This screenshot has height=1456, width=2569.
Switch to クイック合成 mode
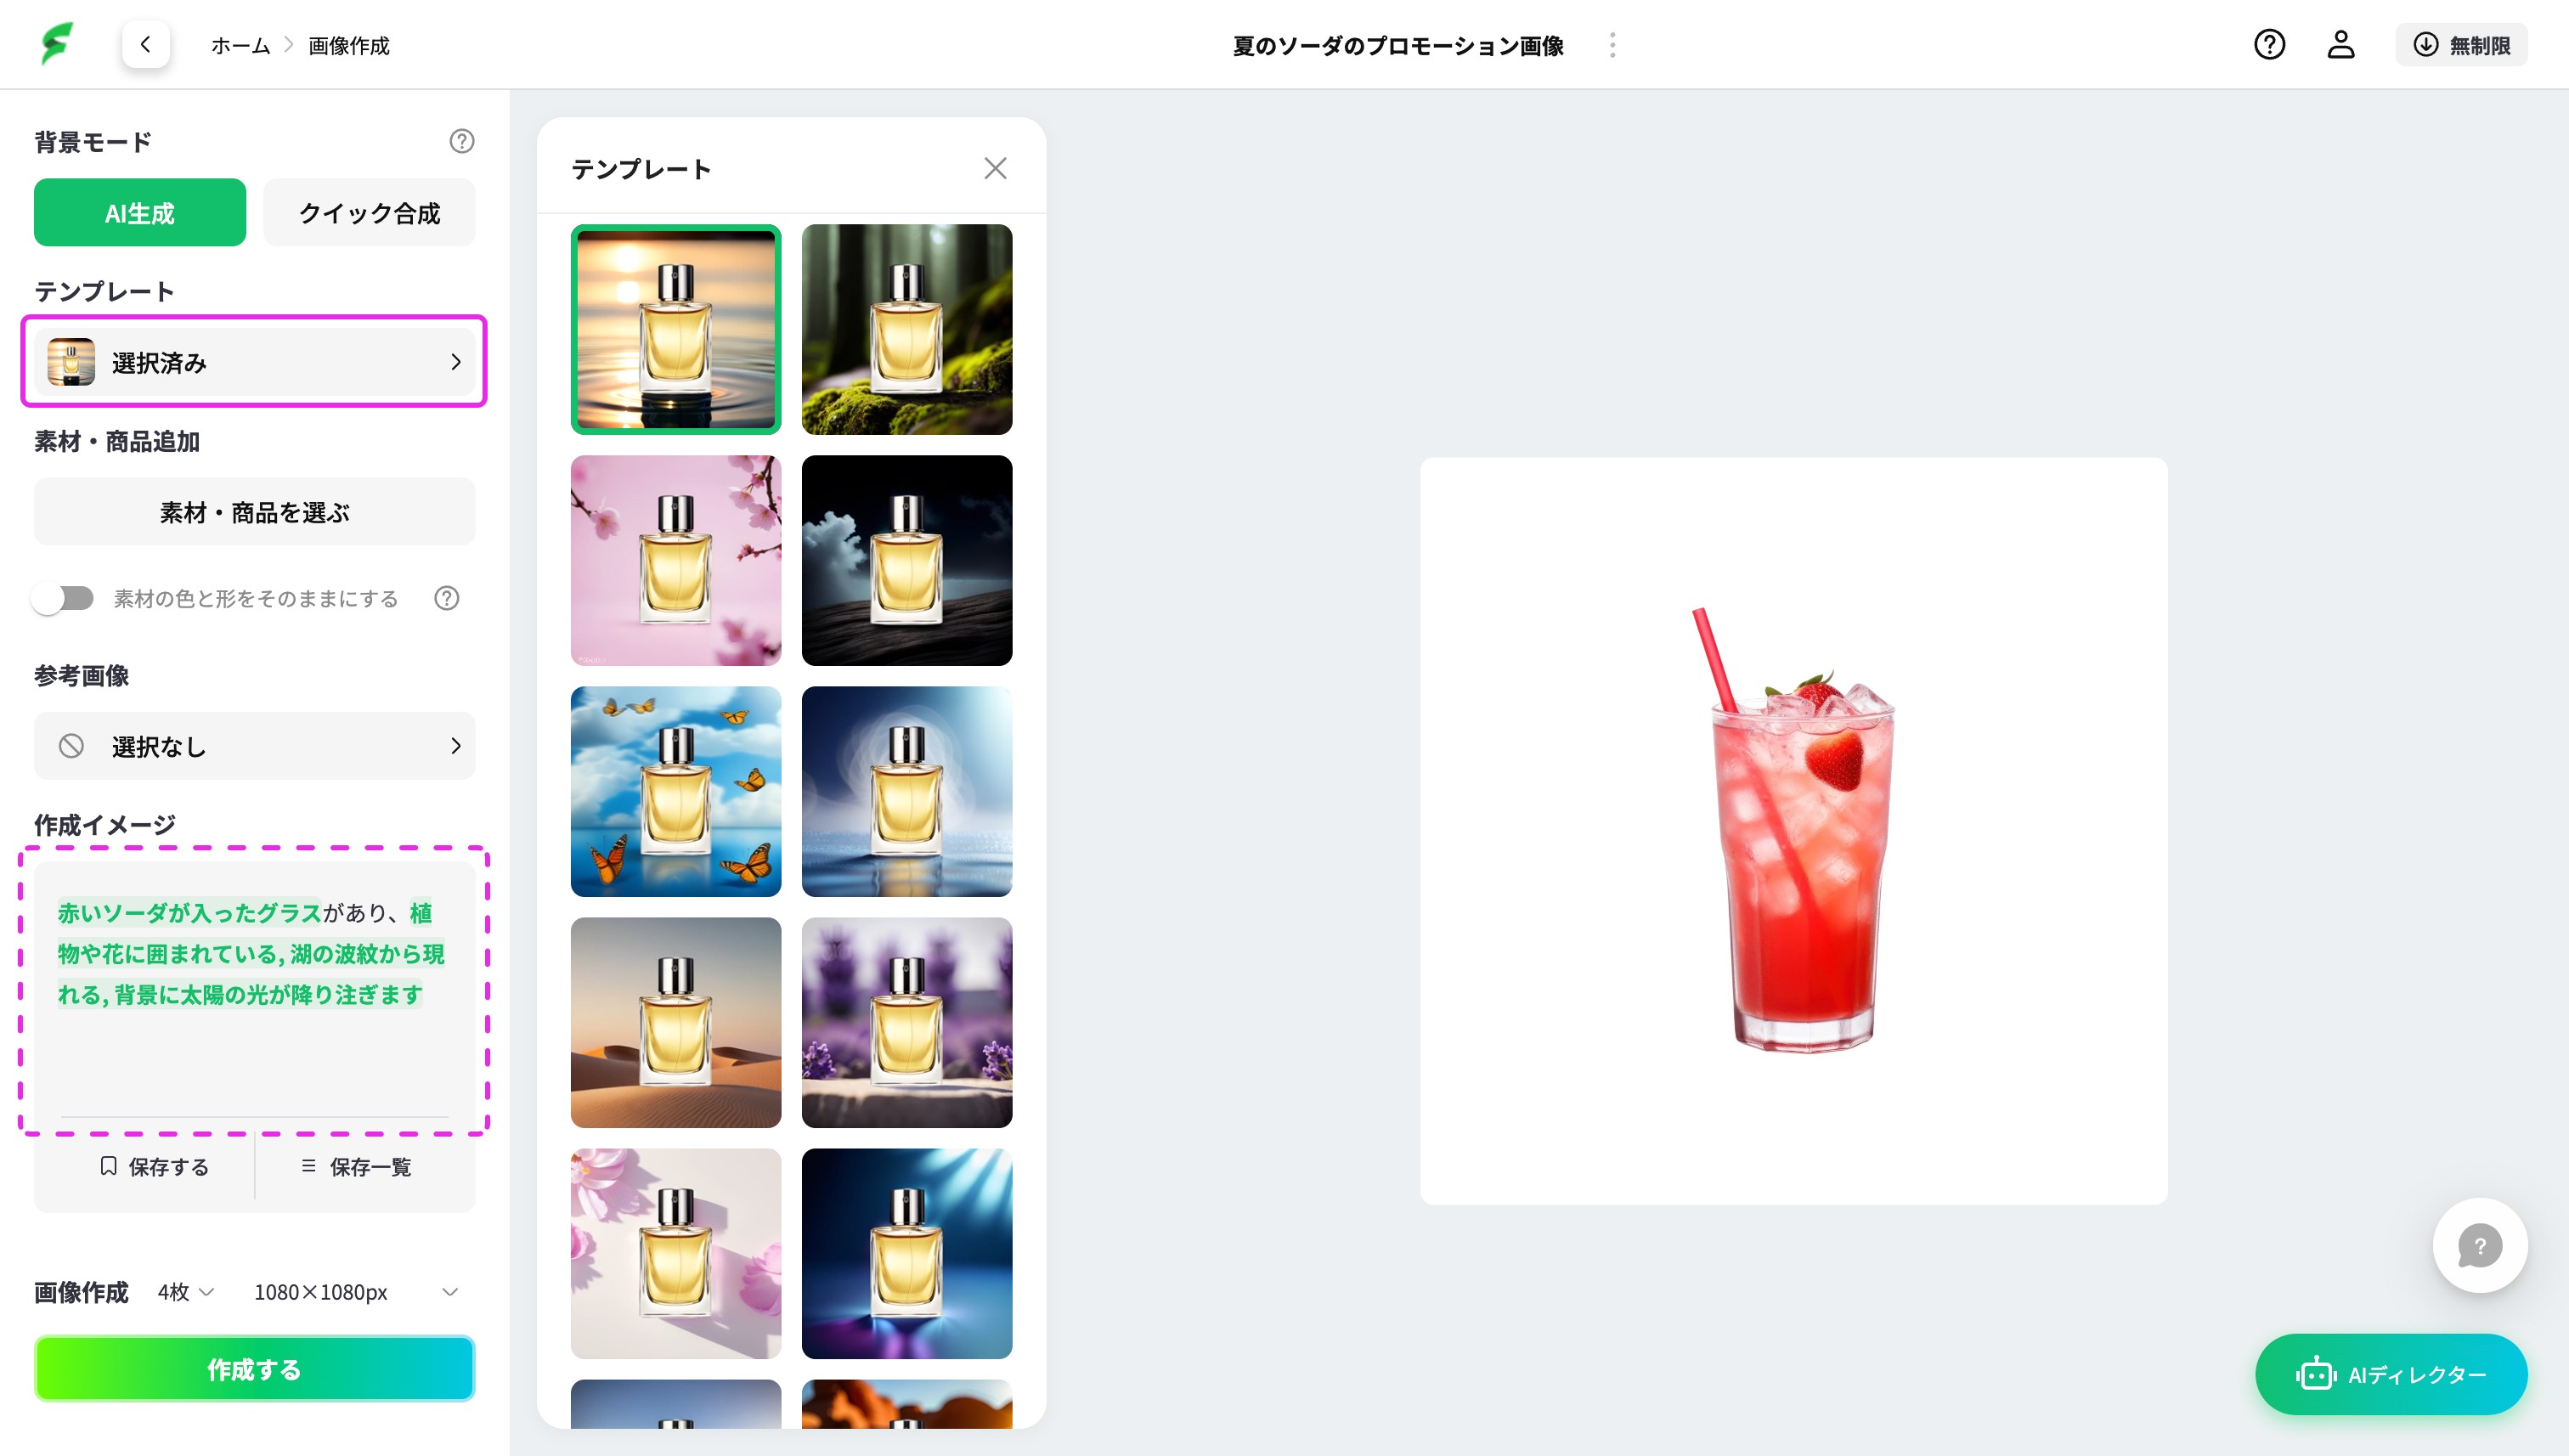pos(369,212)
